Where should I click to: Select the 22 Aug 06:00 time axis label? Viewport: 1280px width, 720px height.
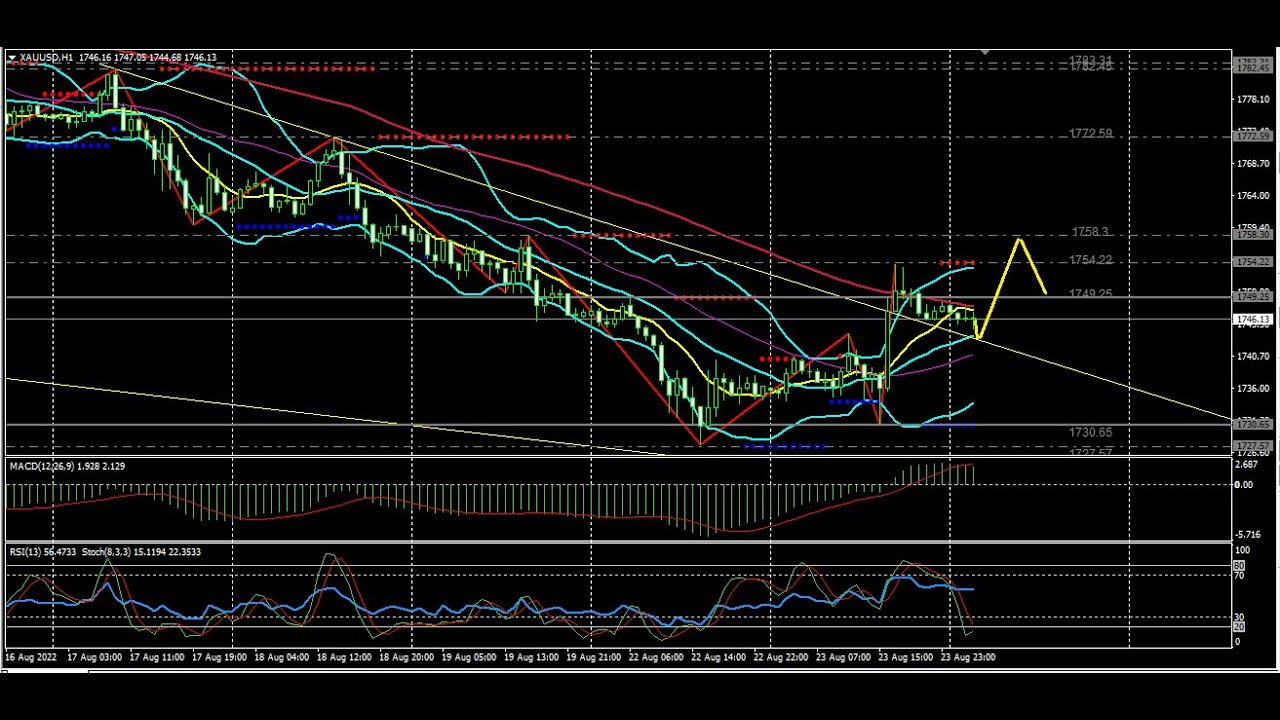click(655, 657)
